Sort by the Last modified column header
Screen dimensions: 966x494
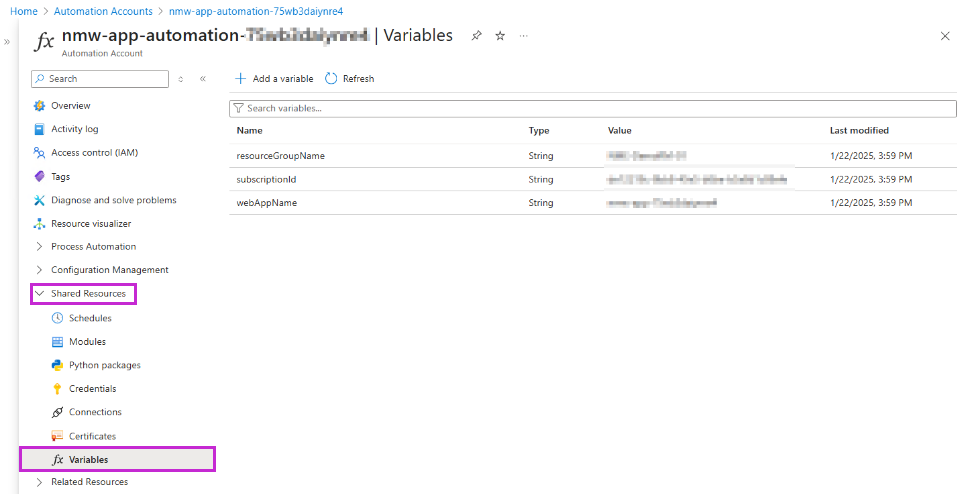pos(859,131)
